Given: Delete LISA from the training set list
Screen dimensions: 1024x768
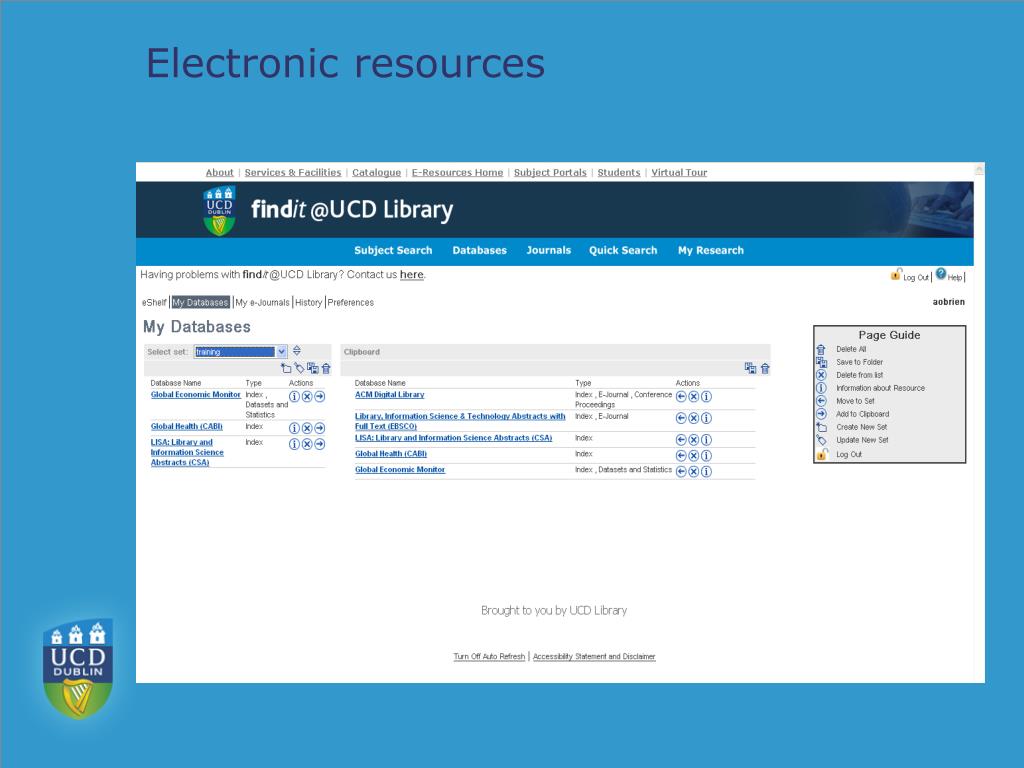Looking at the screenshot, I should point(307,444).
